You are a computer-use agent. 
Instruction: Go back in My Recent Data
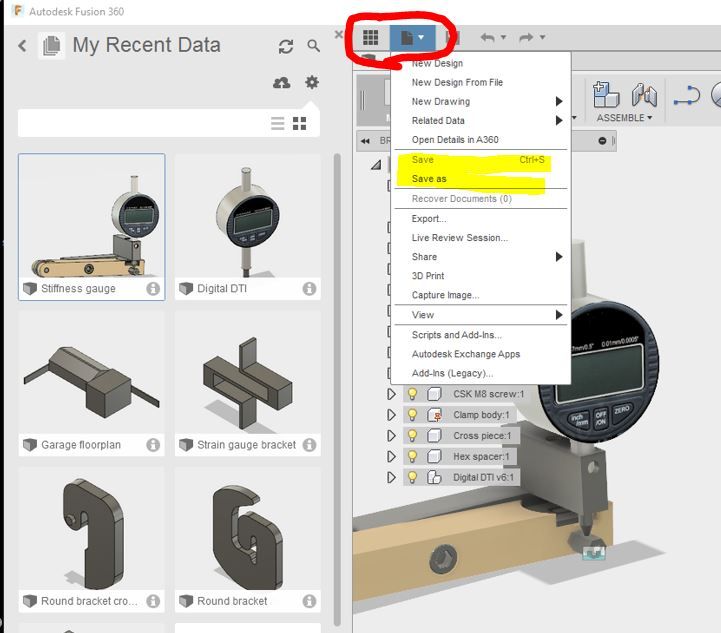pyautogui.click(x=22, y=46)
